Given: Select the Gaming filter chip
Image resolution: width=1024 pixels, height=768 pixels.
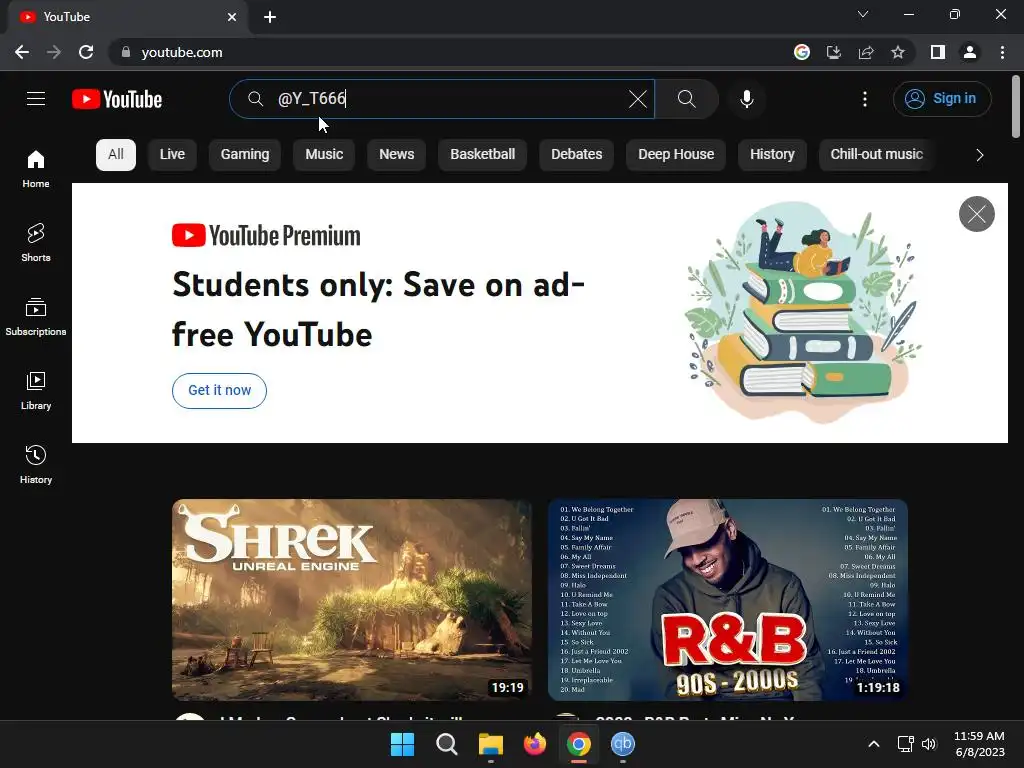Looking at the screenshot, I should 245,155.
